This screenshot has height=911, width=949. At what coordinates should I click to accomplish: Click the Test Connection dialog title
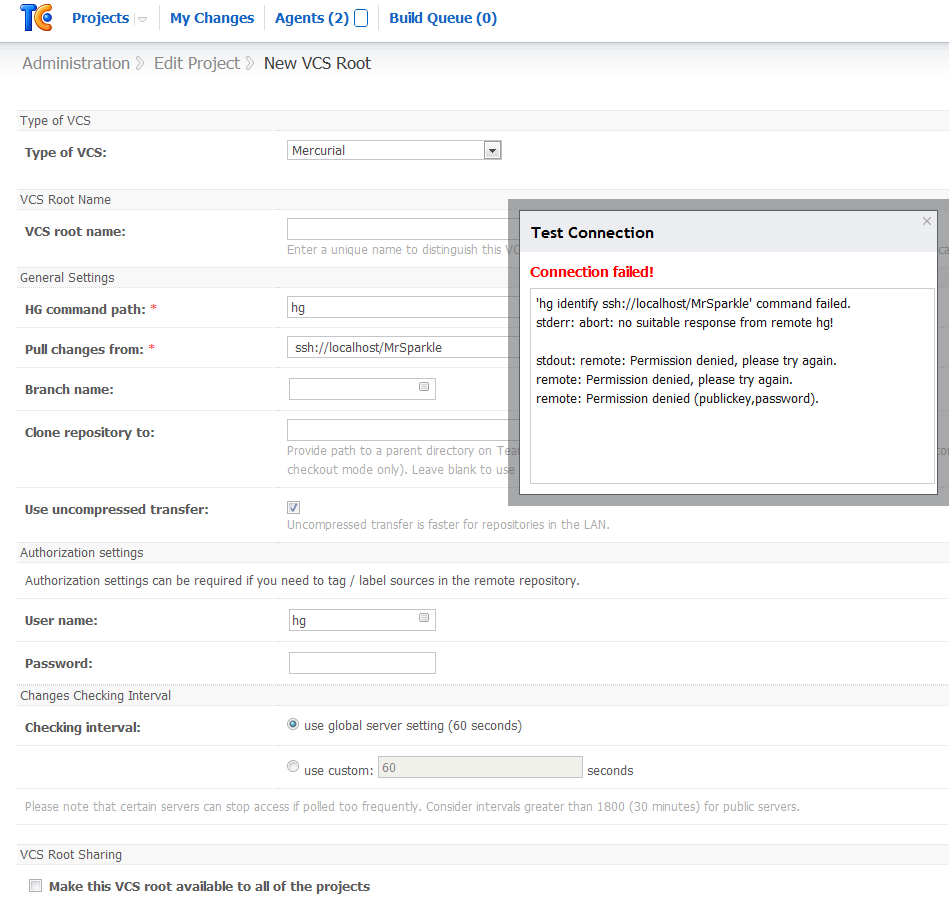pyautogui.click(x=592, y=232)
